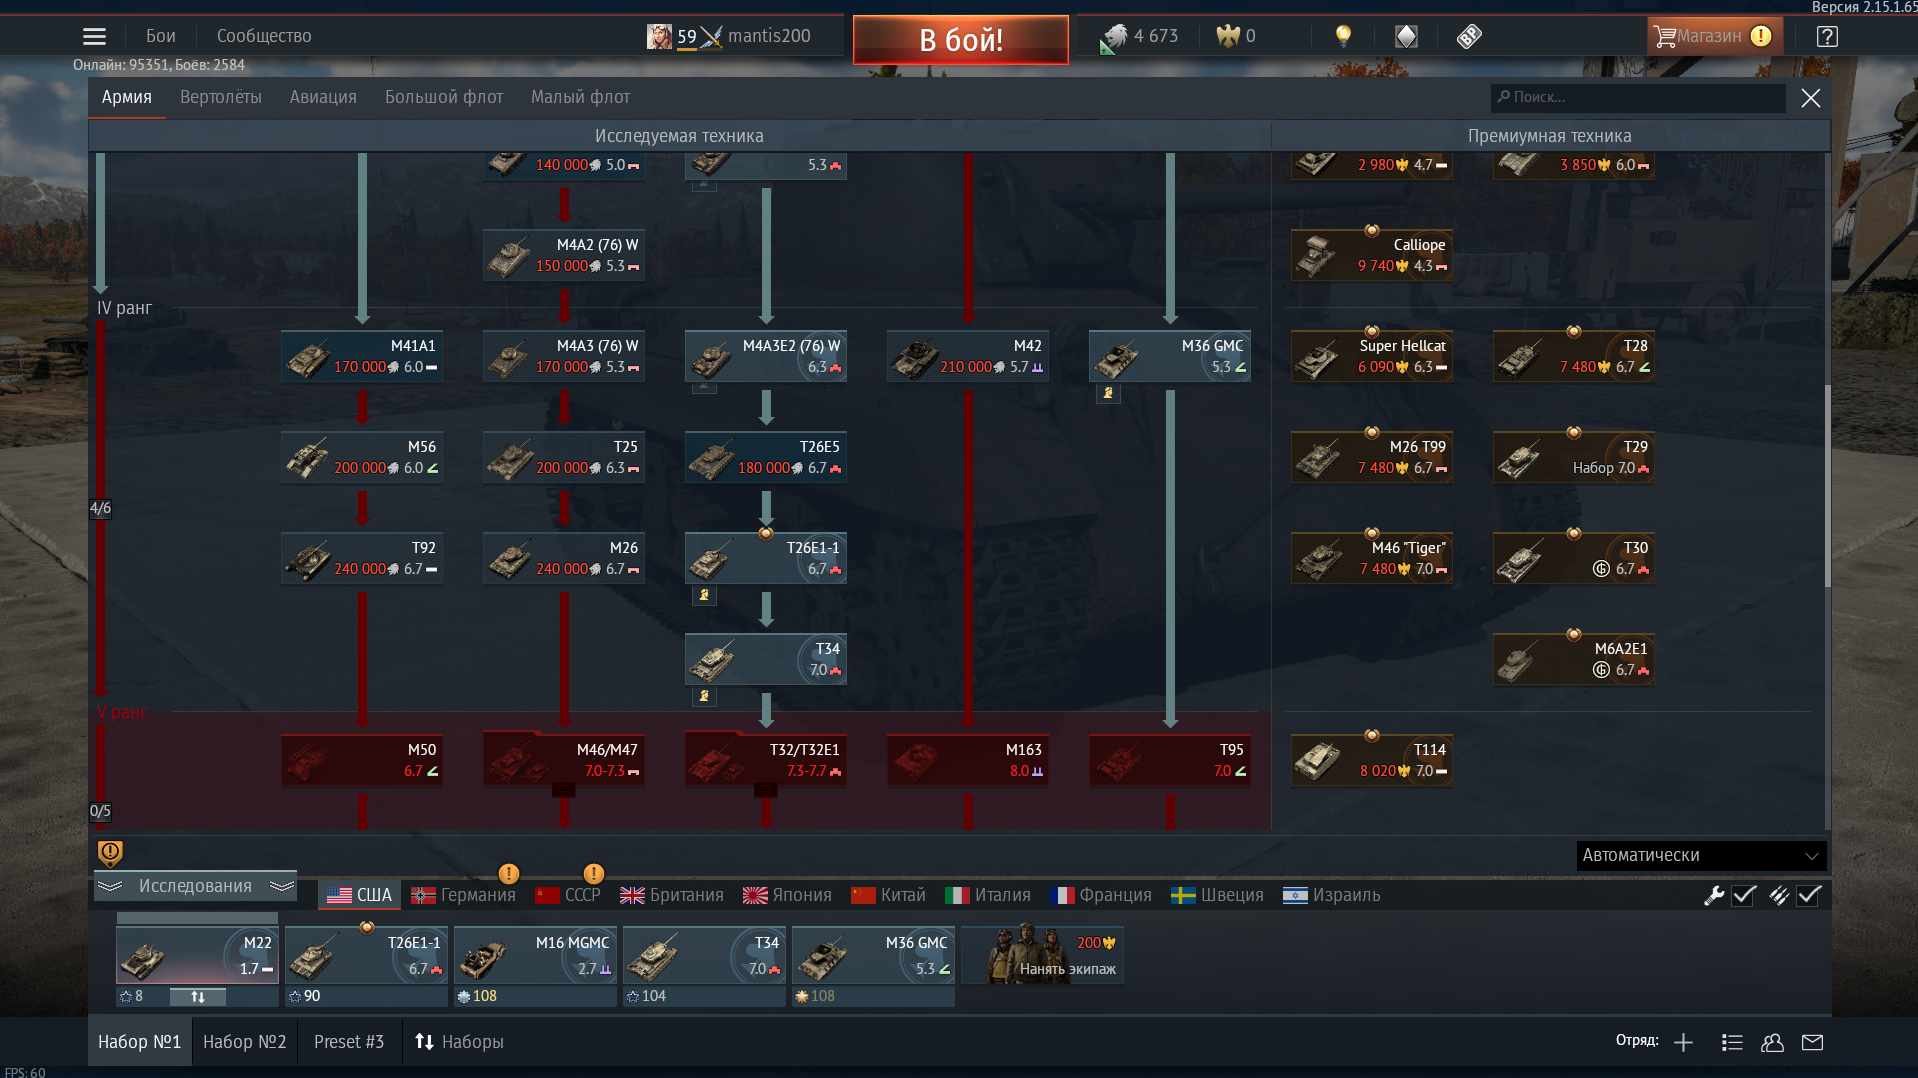Switch to the Авиация tab
The image size is (1918, 1078).
point(323,97)
